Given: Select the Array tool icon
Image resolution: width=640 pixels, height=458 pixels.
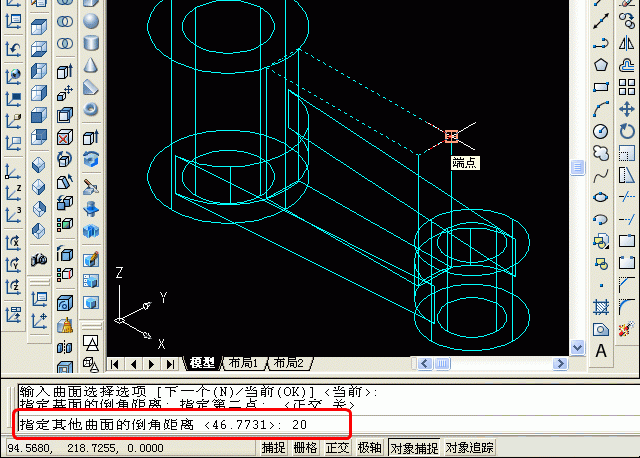Looking at the screenshot, I should tap(627, 87).
